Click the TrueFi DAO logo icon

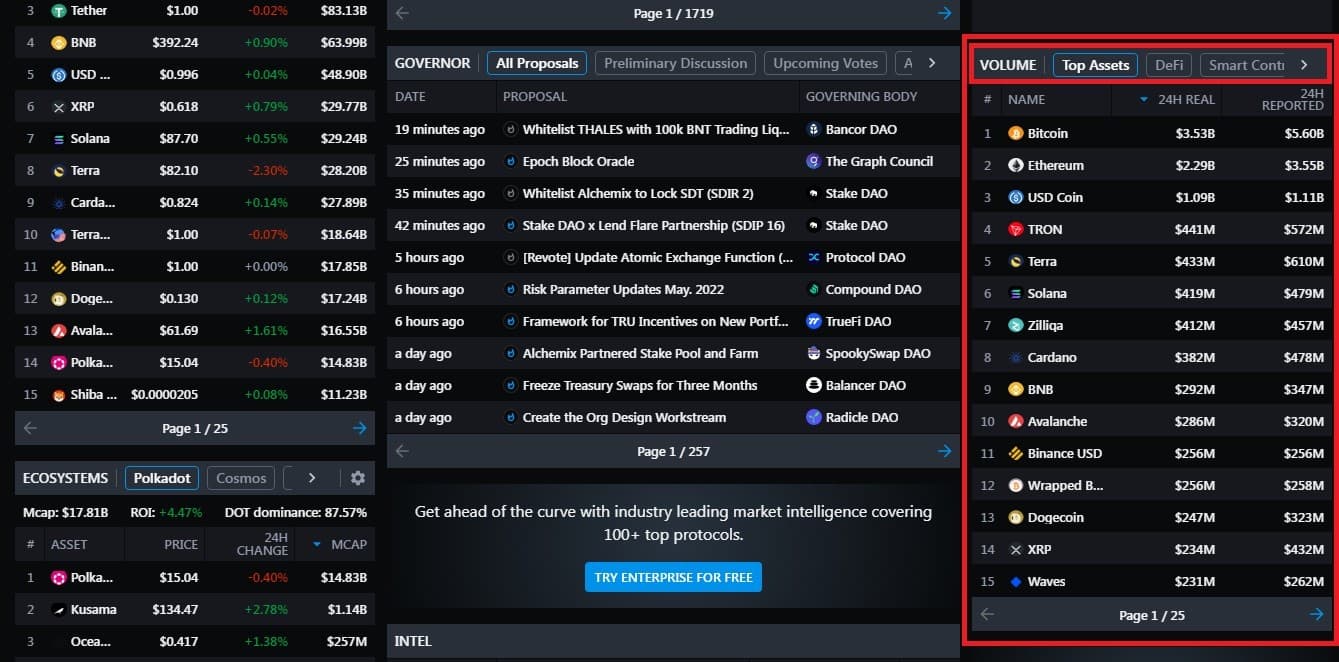pos(814,321)
